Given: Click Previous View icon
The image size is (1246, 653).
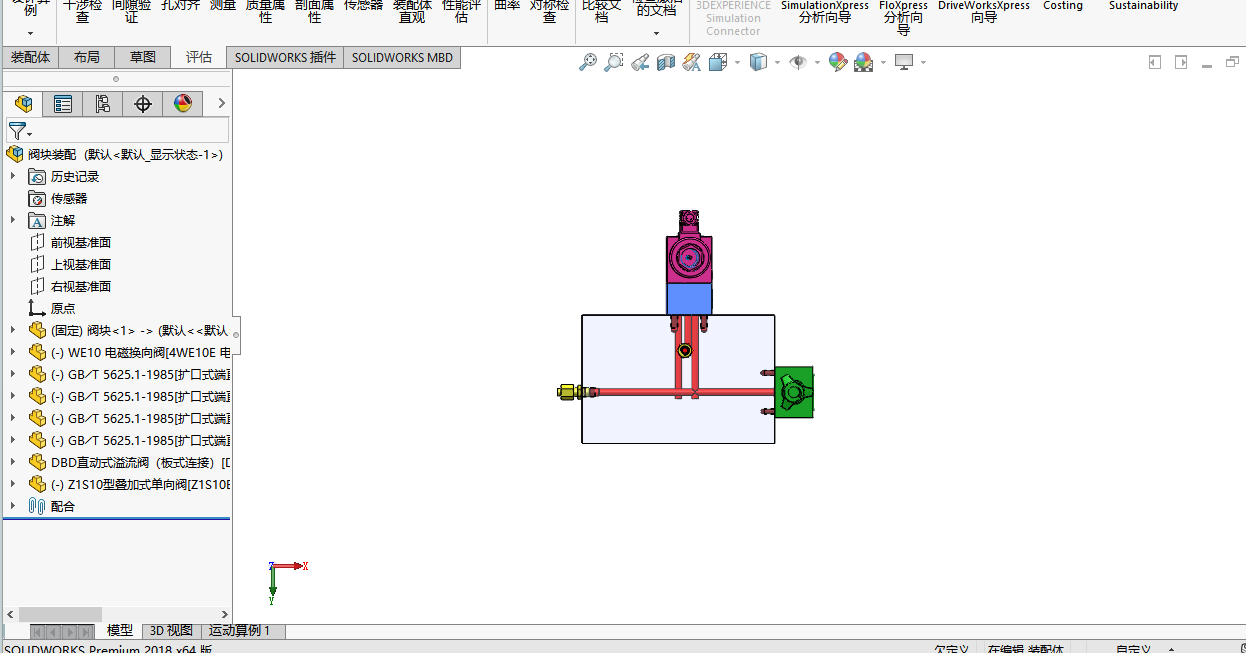Looking at the screenshot, I should 640,62.
